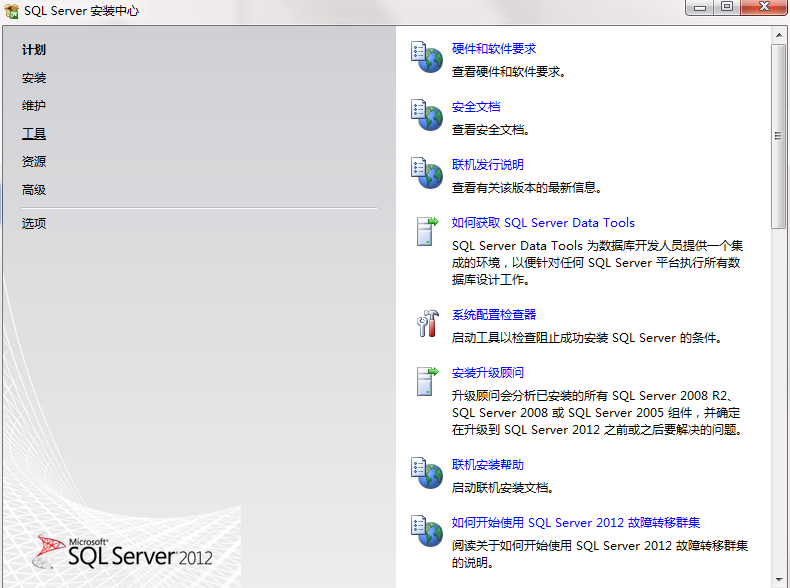Click the server icon beside 如何获取 SQL Server Data Tools

pos(427,231)
